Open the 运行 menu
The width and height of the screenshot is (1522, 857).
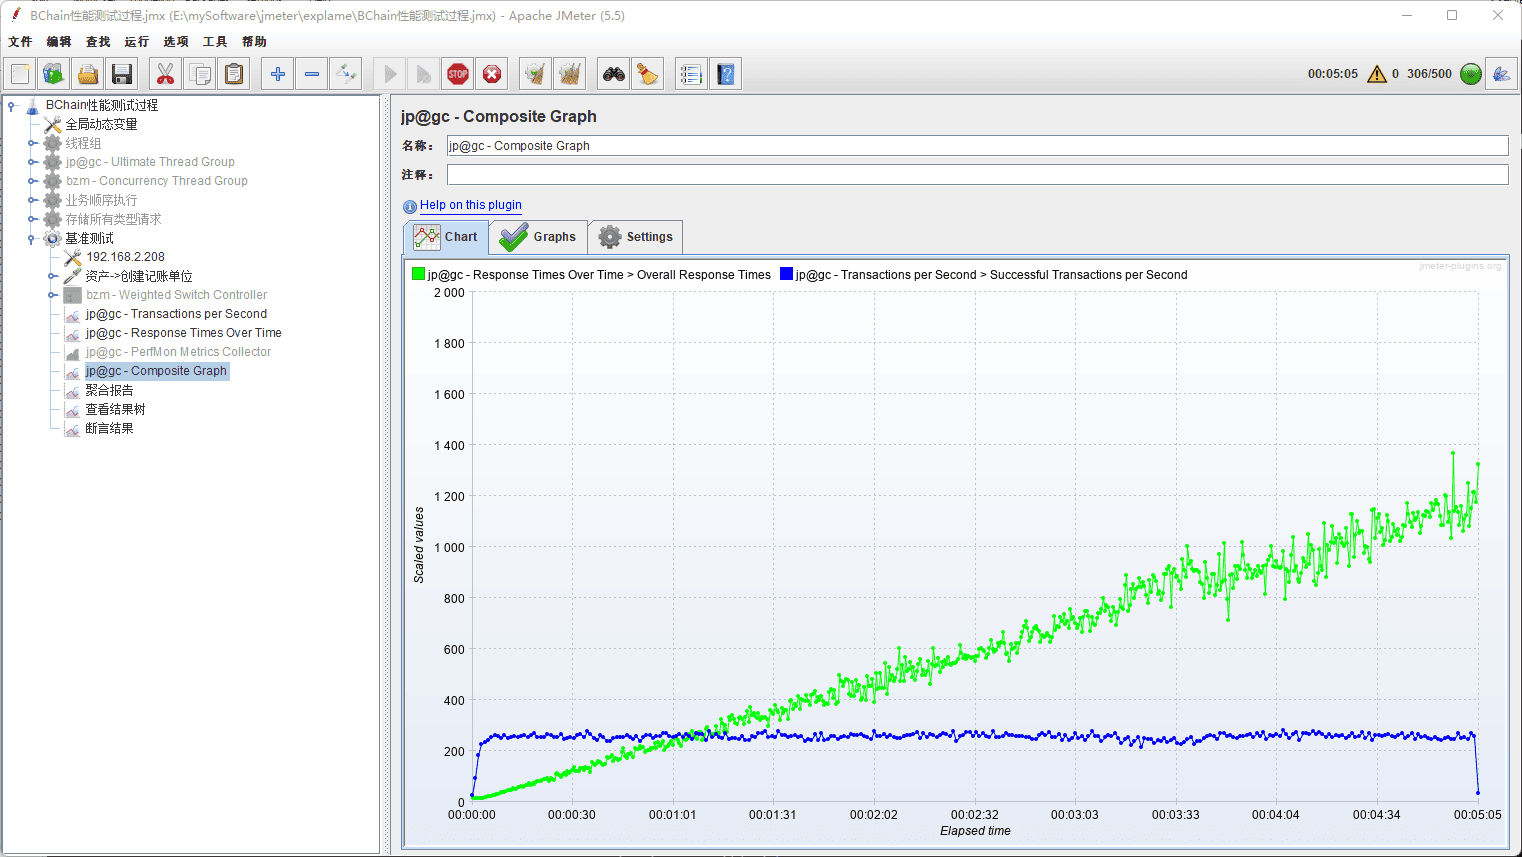tap(136, 42)
